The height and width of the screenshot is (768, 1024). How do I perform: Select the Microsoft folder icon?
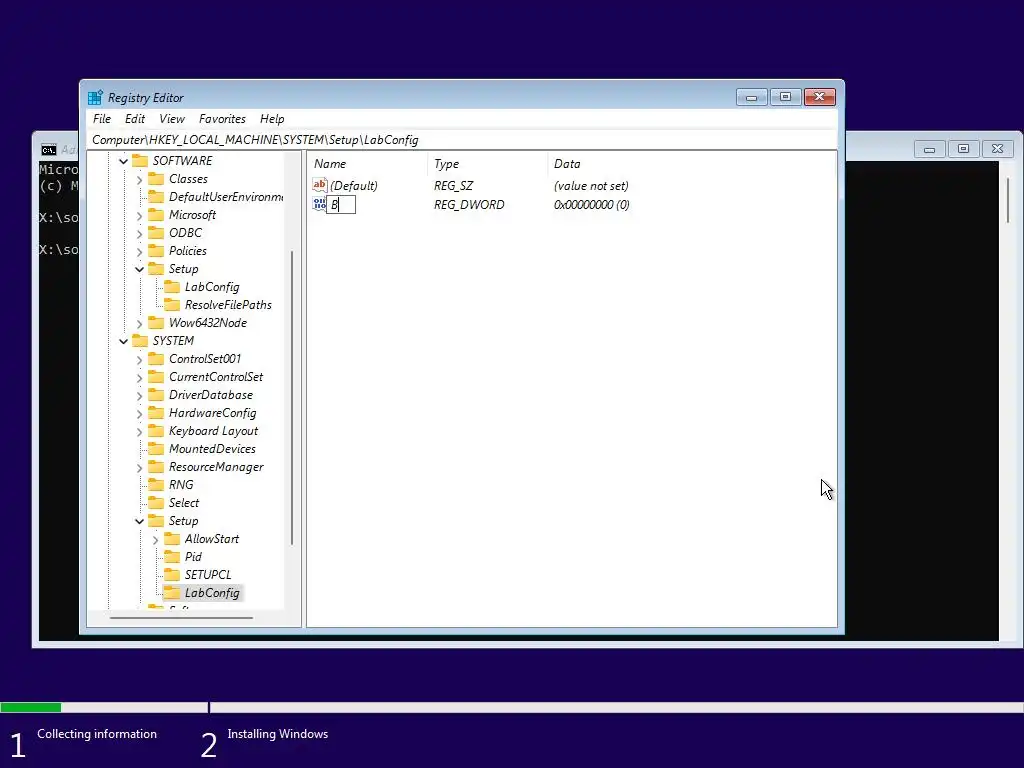point(156,214)
